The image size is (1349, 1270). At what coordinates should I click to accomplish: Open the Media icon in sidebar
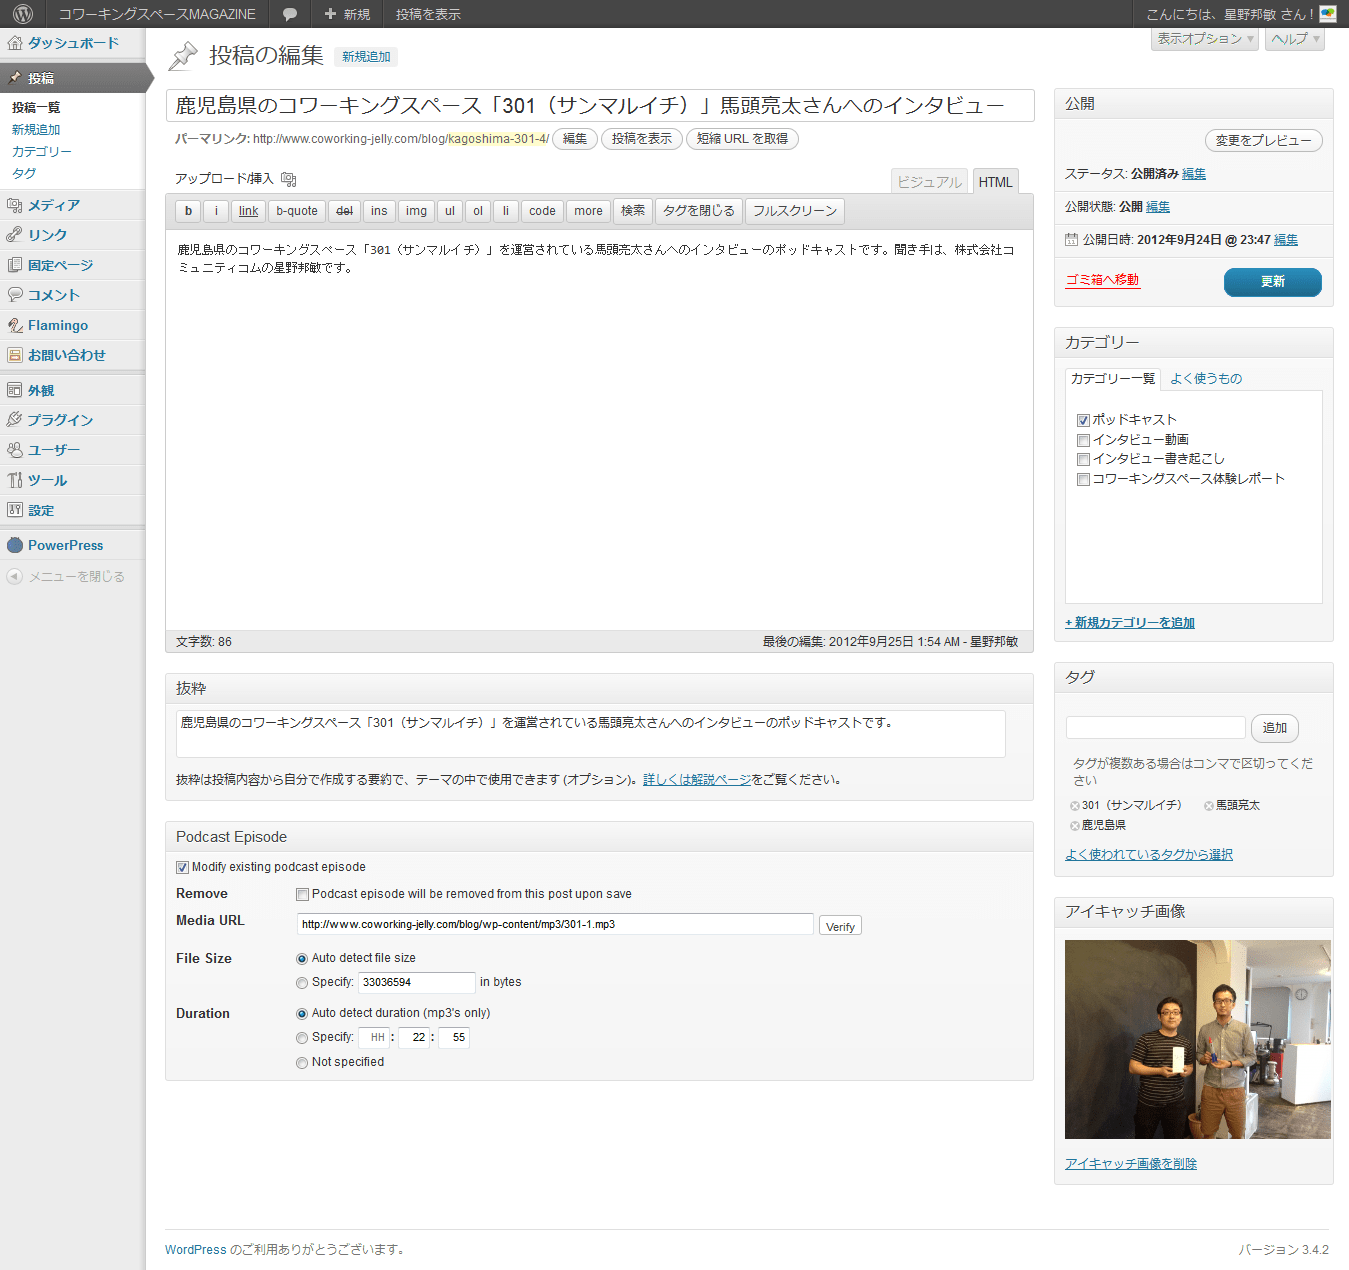[x=15, y=205]
